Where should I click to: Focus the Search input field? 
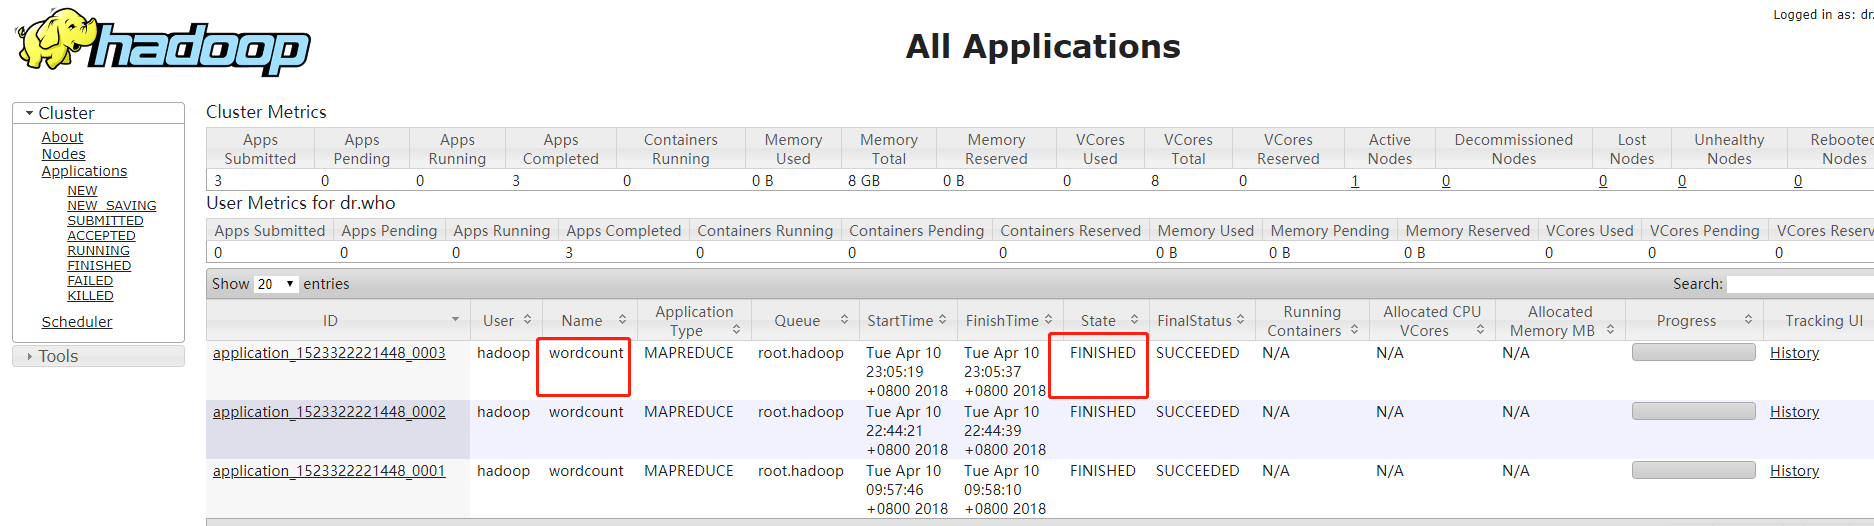(x=1800, y=285)
